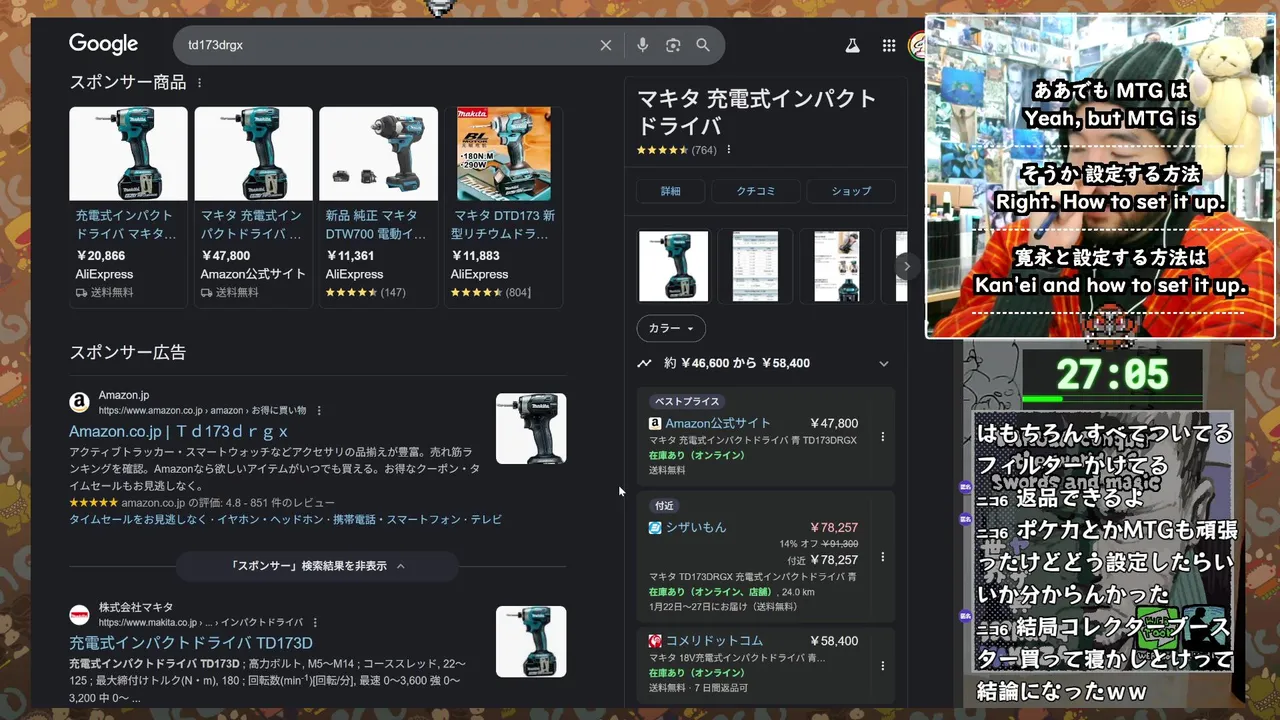
Task: Open Amazon公式サイト best price offer link
Action: click(718, 423)
